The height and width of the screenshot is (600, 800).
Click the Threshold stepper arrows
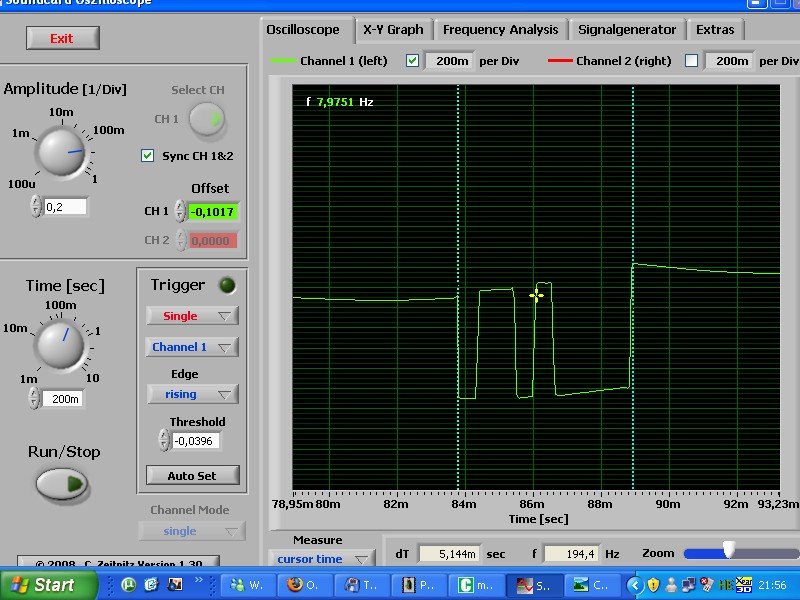164,440
